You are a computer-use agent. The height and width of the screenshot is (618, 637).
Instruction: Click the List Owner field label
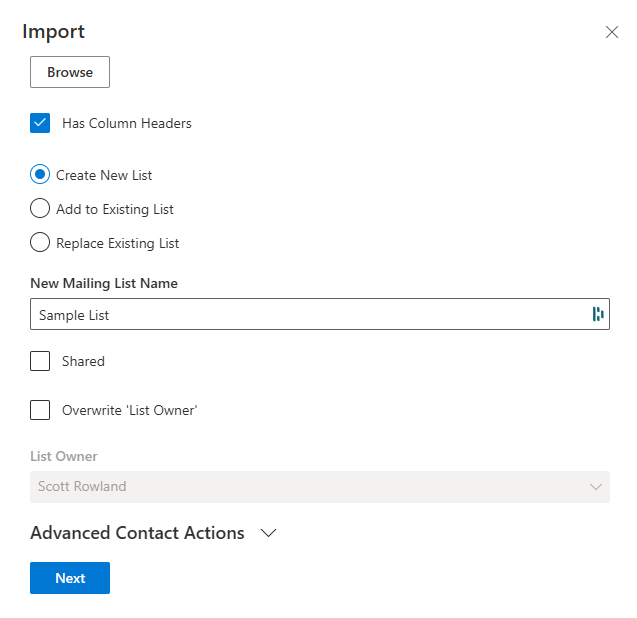pos(64,457)
